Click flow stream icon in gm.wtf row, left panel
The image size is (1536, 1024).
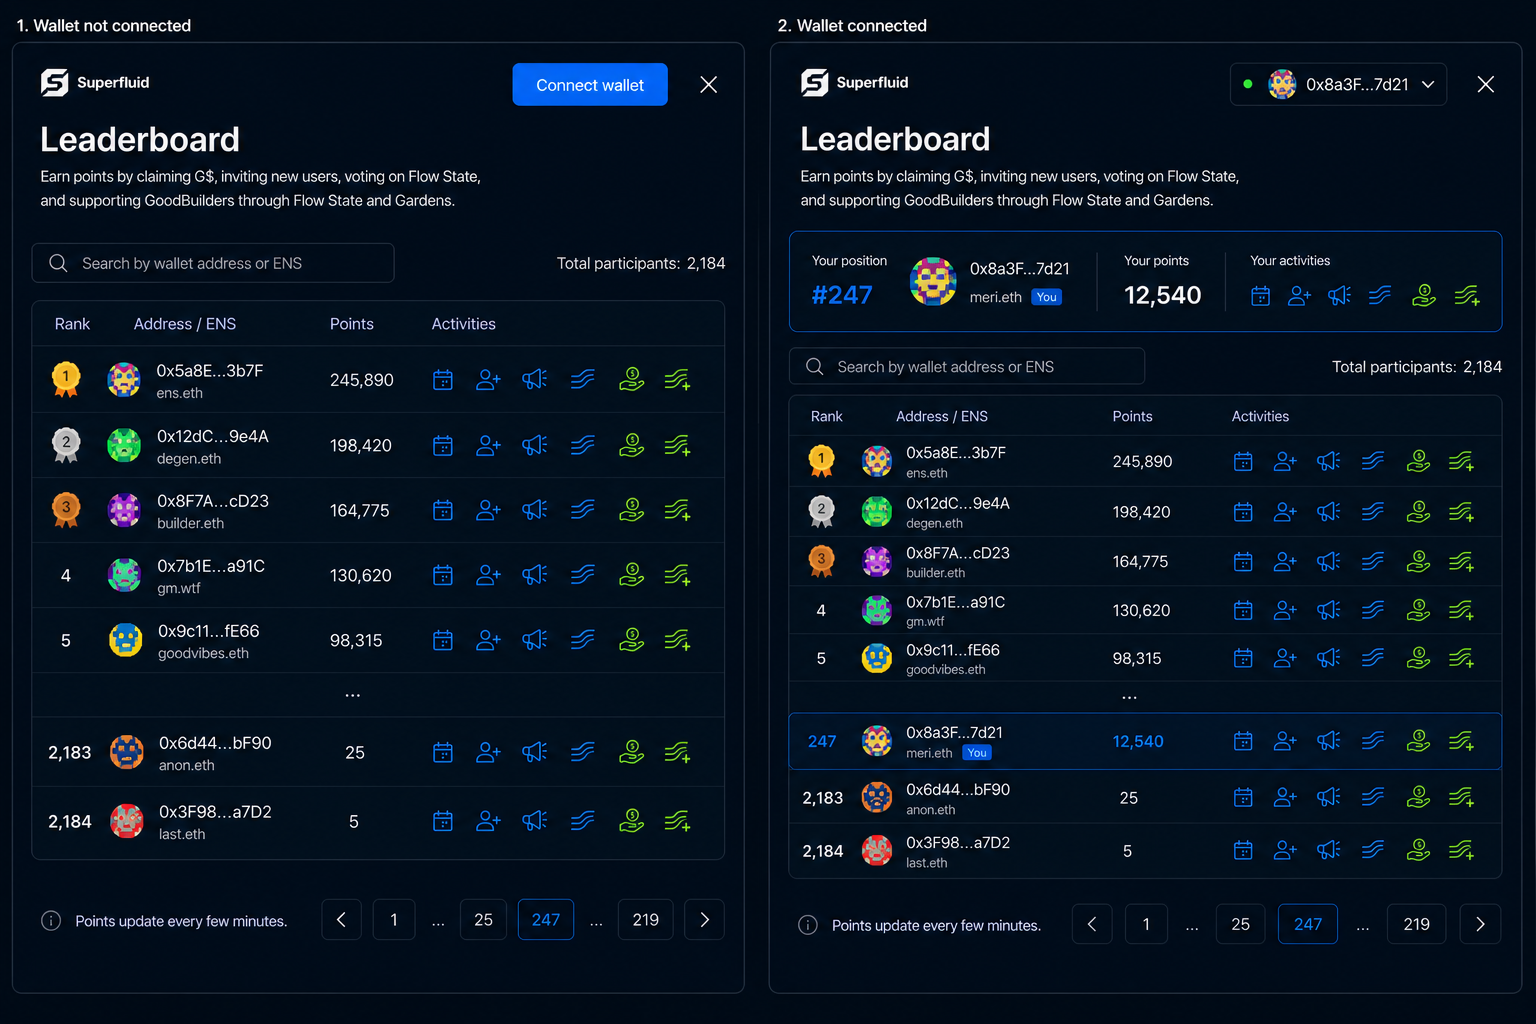click(x=583, y=575)
